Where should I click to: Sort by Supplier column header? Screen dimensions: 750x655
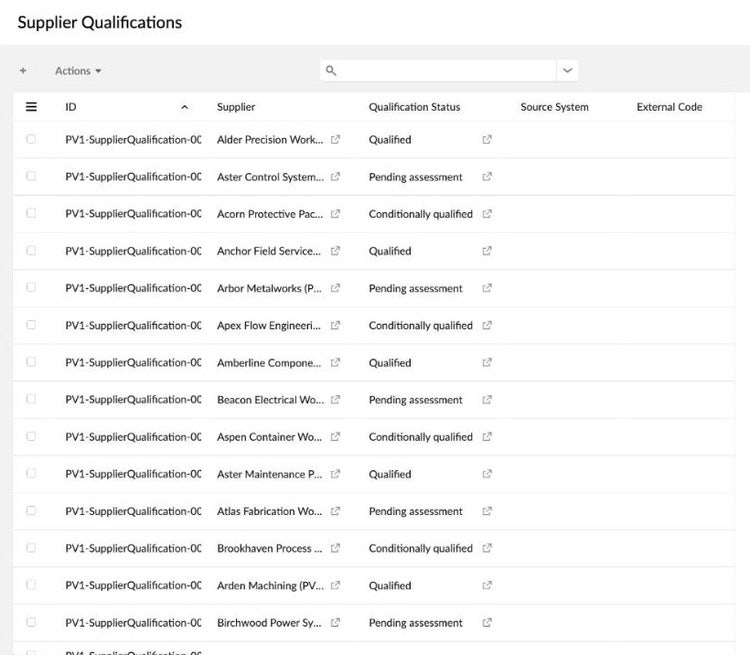pyautogui.click(x=236, y=107)
